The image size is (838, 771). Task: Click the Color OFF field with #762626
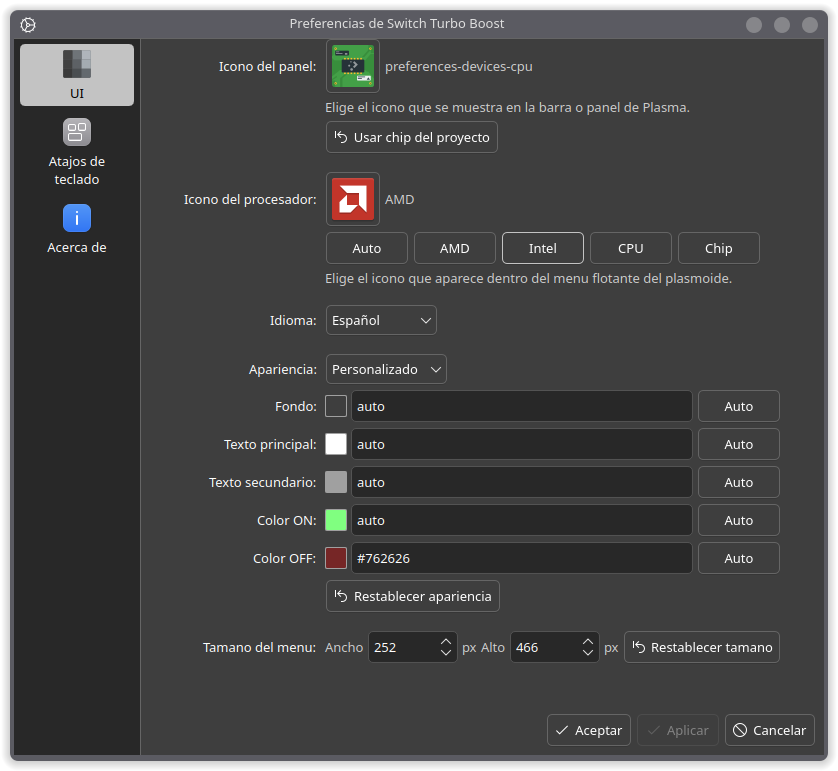522,558
